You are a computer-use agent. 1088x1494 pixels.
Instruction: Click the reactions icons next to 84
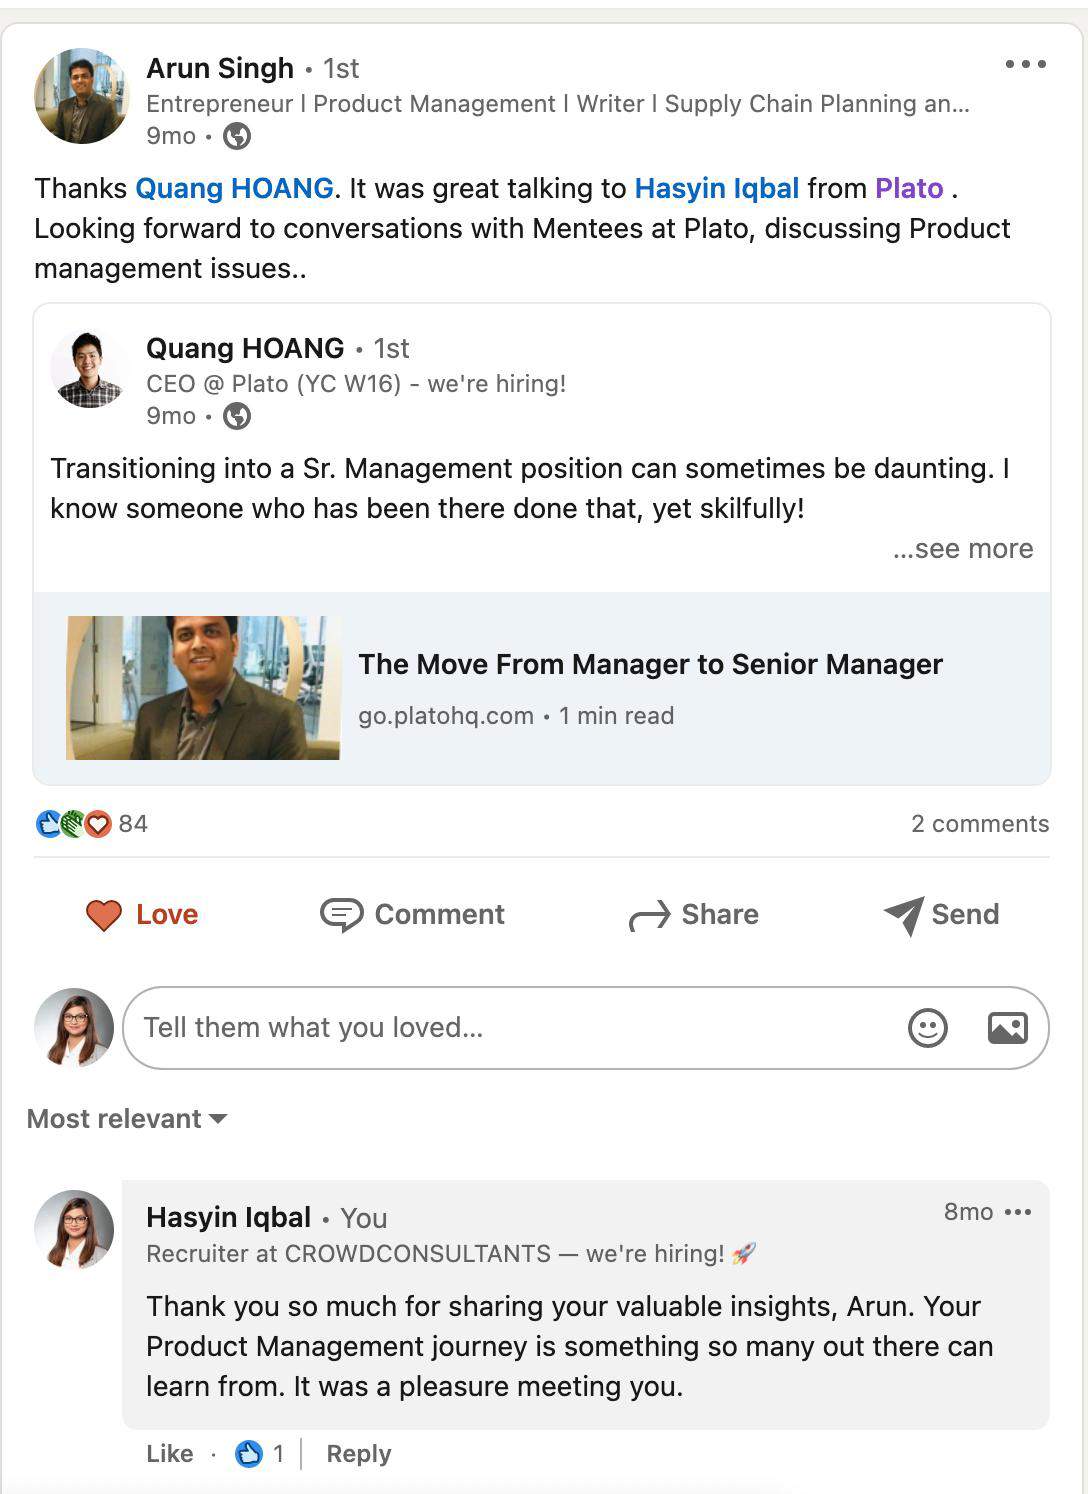point(73,824)
